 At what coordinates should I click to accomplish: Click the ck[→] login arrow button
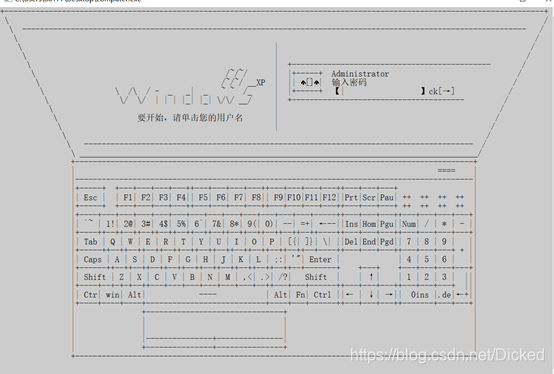coord(441,91)
